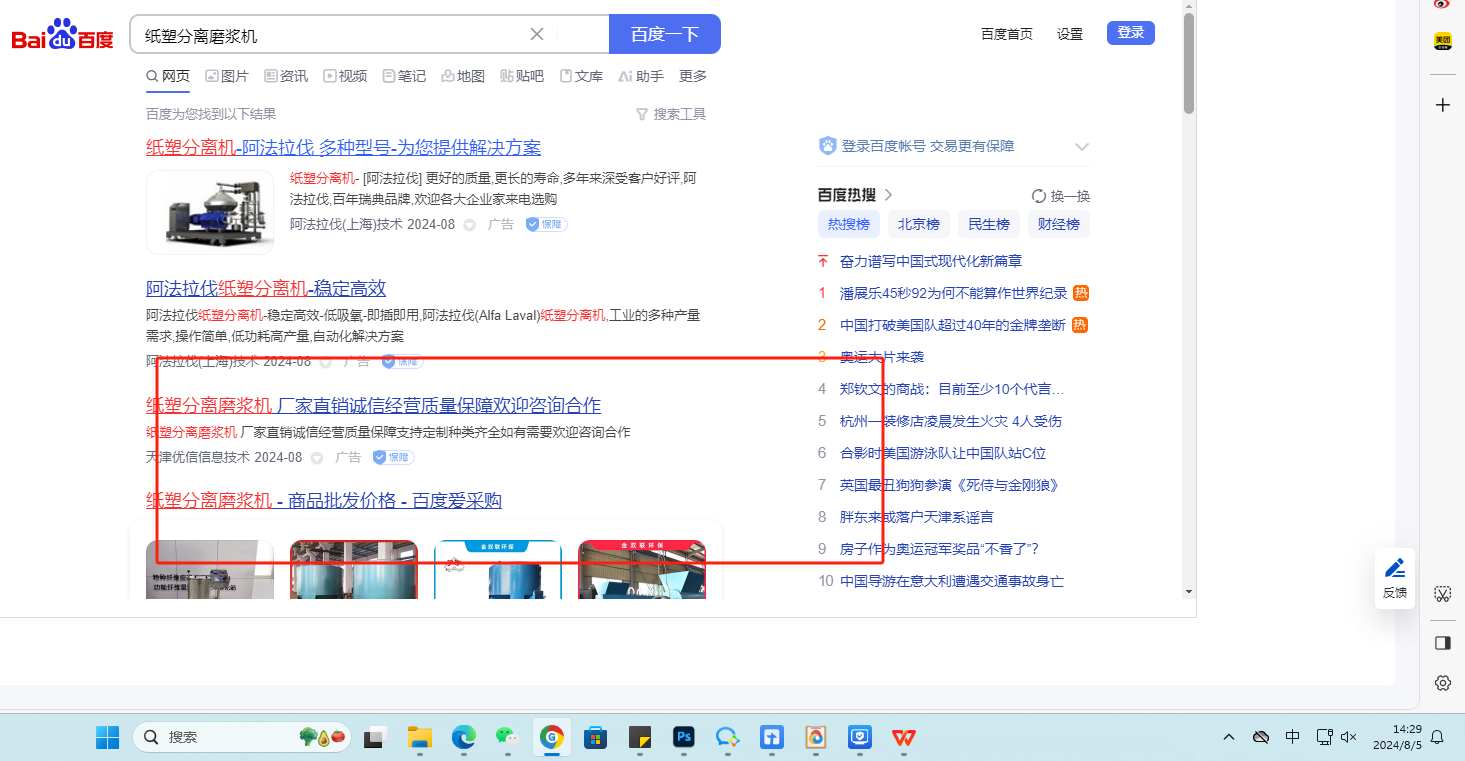Expand the 登录百度帐号 panel chevron

pyautogui.click(x=1081, y=146)
